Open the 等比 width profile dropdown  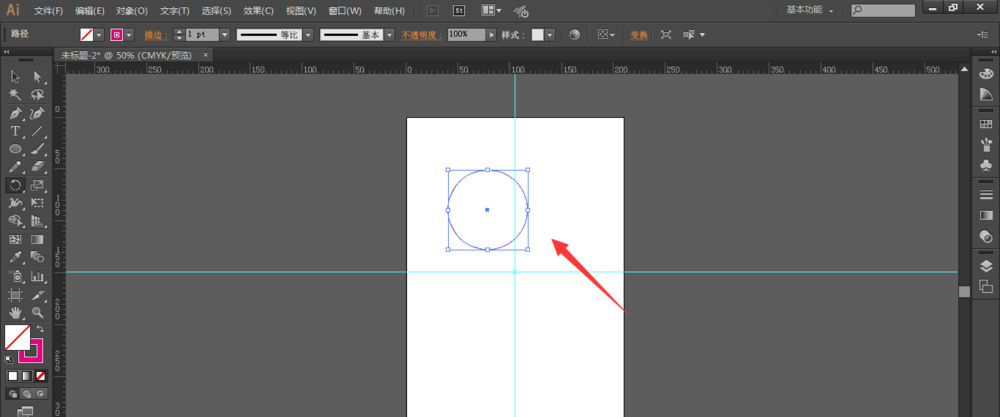coord(308,35)
